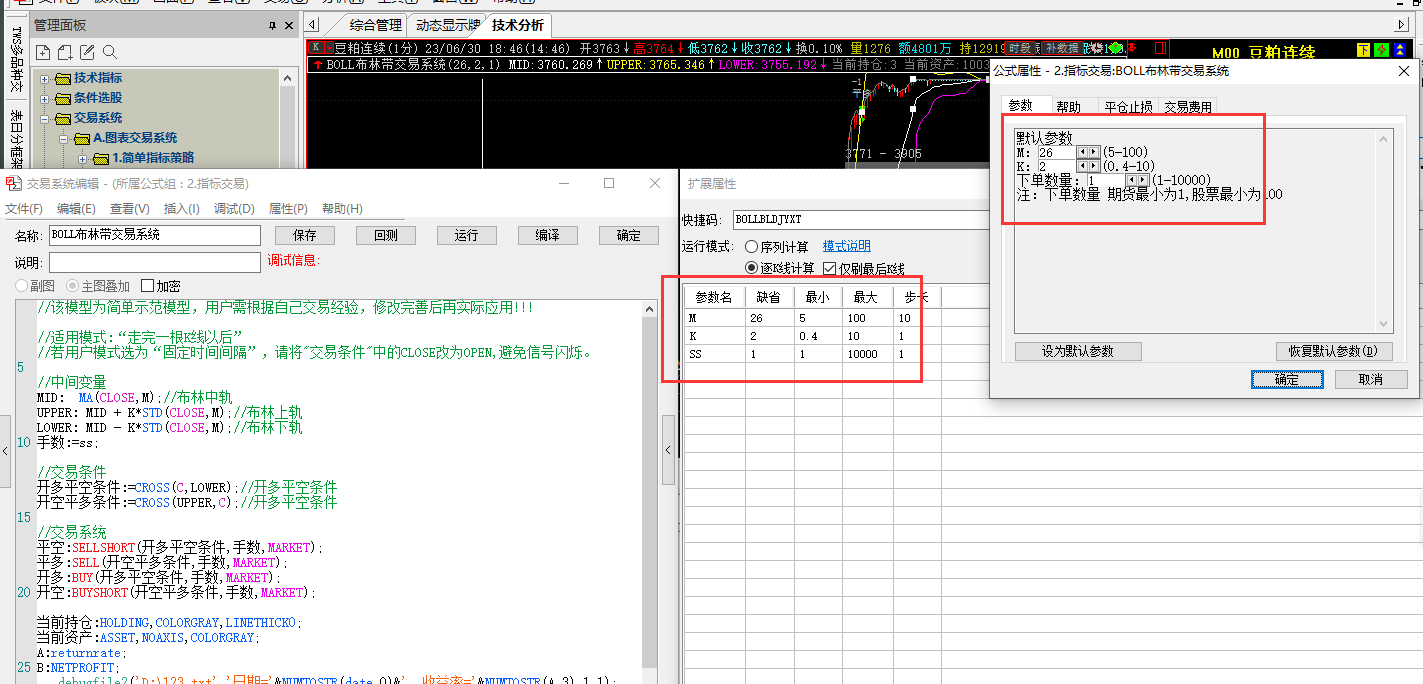Viewport: 1423px width, 684px height.
Task: Open the 模式说明 link
Action: click(846, 246)
